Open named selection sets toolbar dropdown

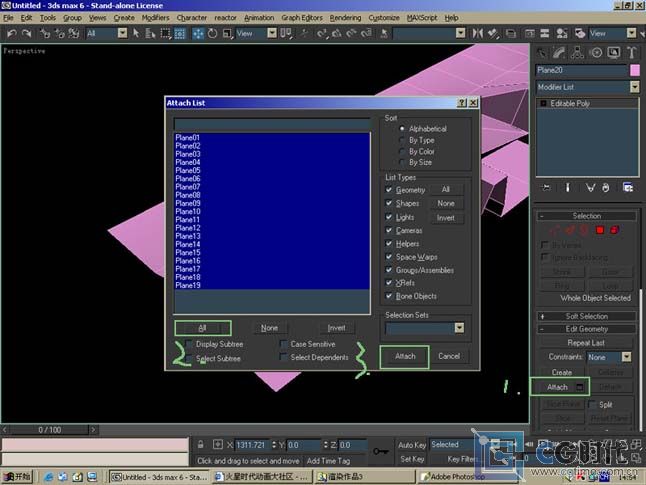[461, 33]
